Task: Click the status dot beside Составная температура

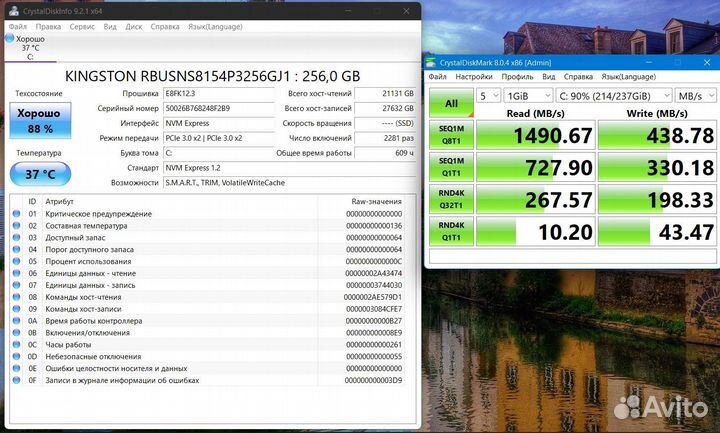Action: click(x=15, y=226)
